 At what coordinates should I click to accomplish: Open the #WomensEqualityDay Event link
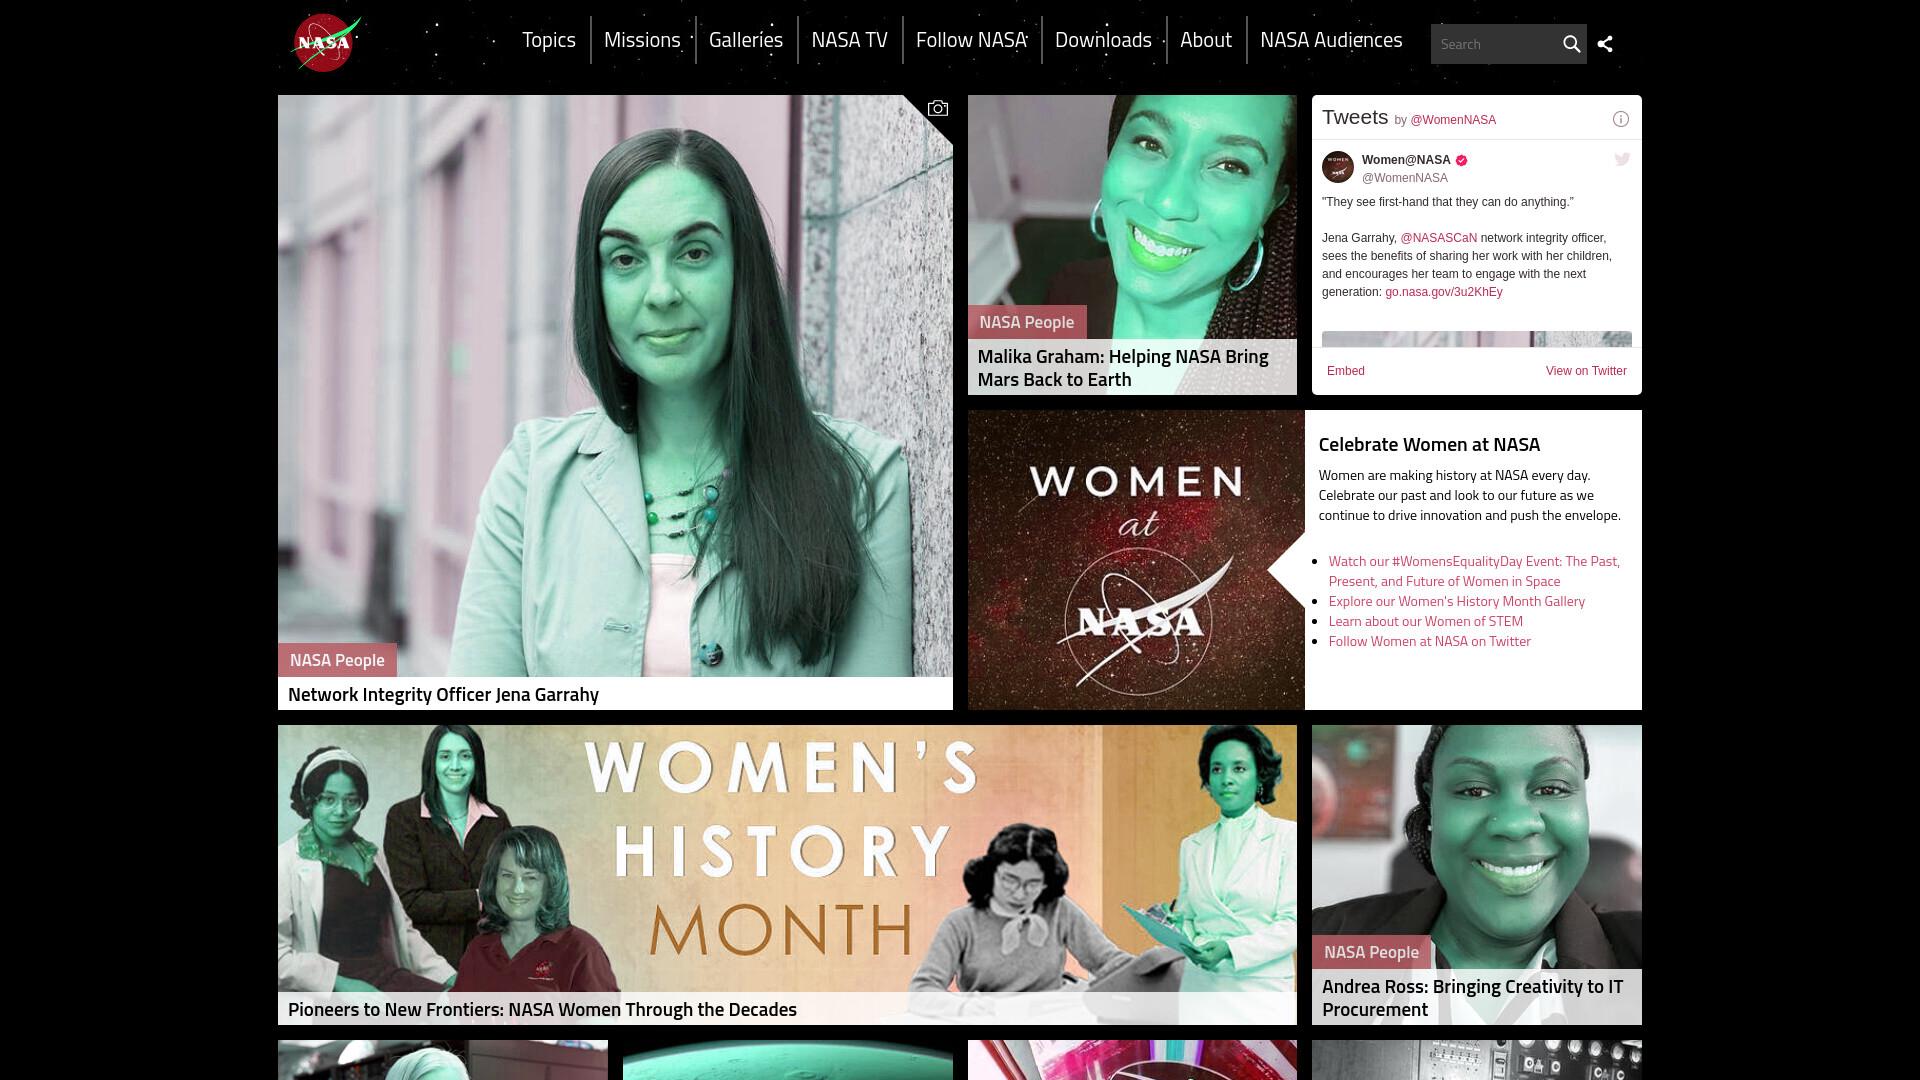tap(1474, 571)
